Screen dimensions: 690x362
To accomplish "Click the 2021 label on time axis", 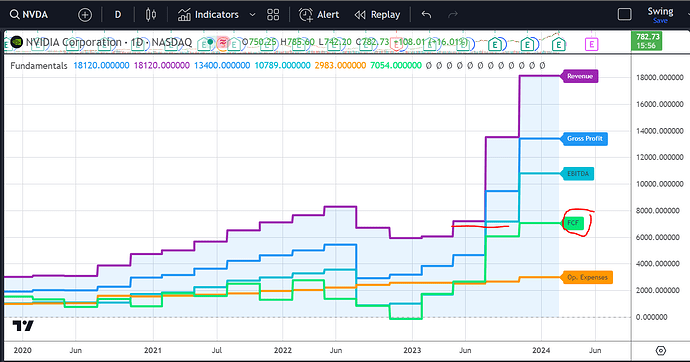I will point(152,350).
